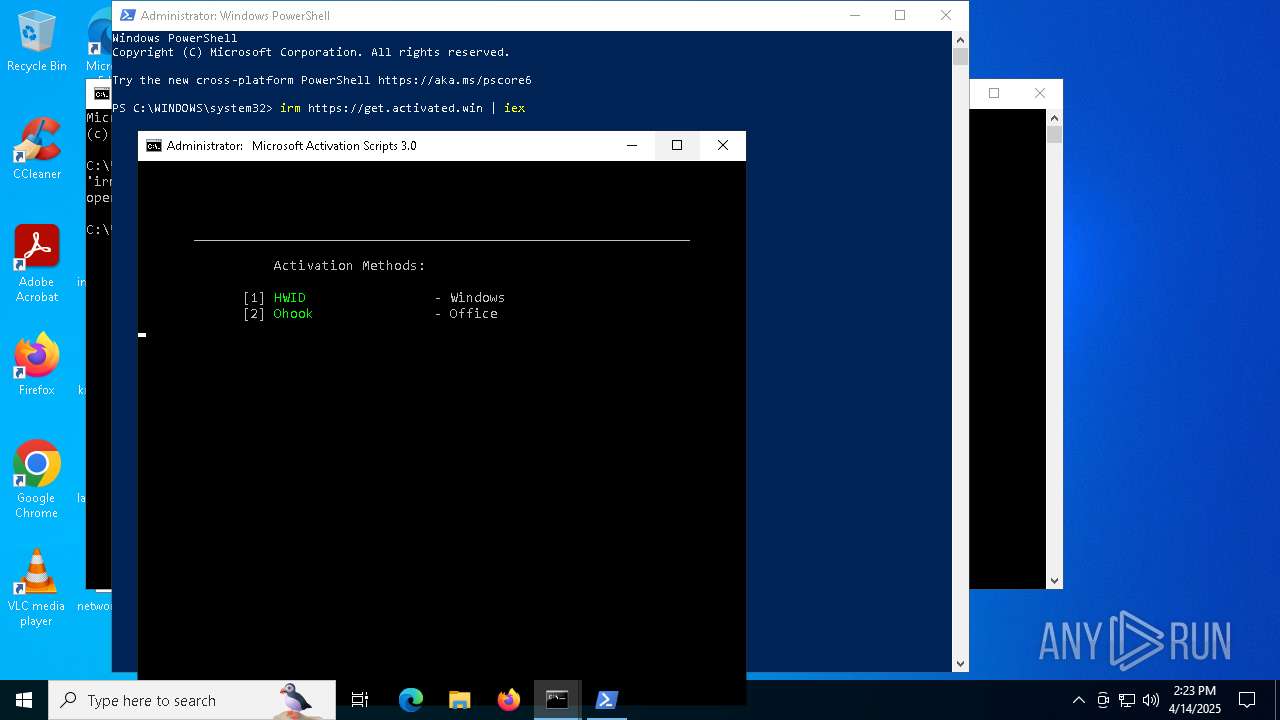Open the Recycle Bin desktop icon
The width and height of the screenshot is (1280, 720).
click(x=37, y=42)
